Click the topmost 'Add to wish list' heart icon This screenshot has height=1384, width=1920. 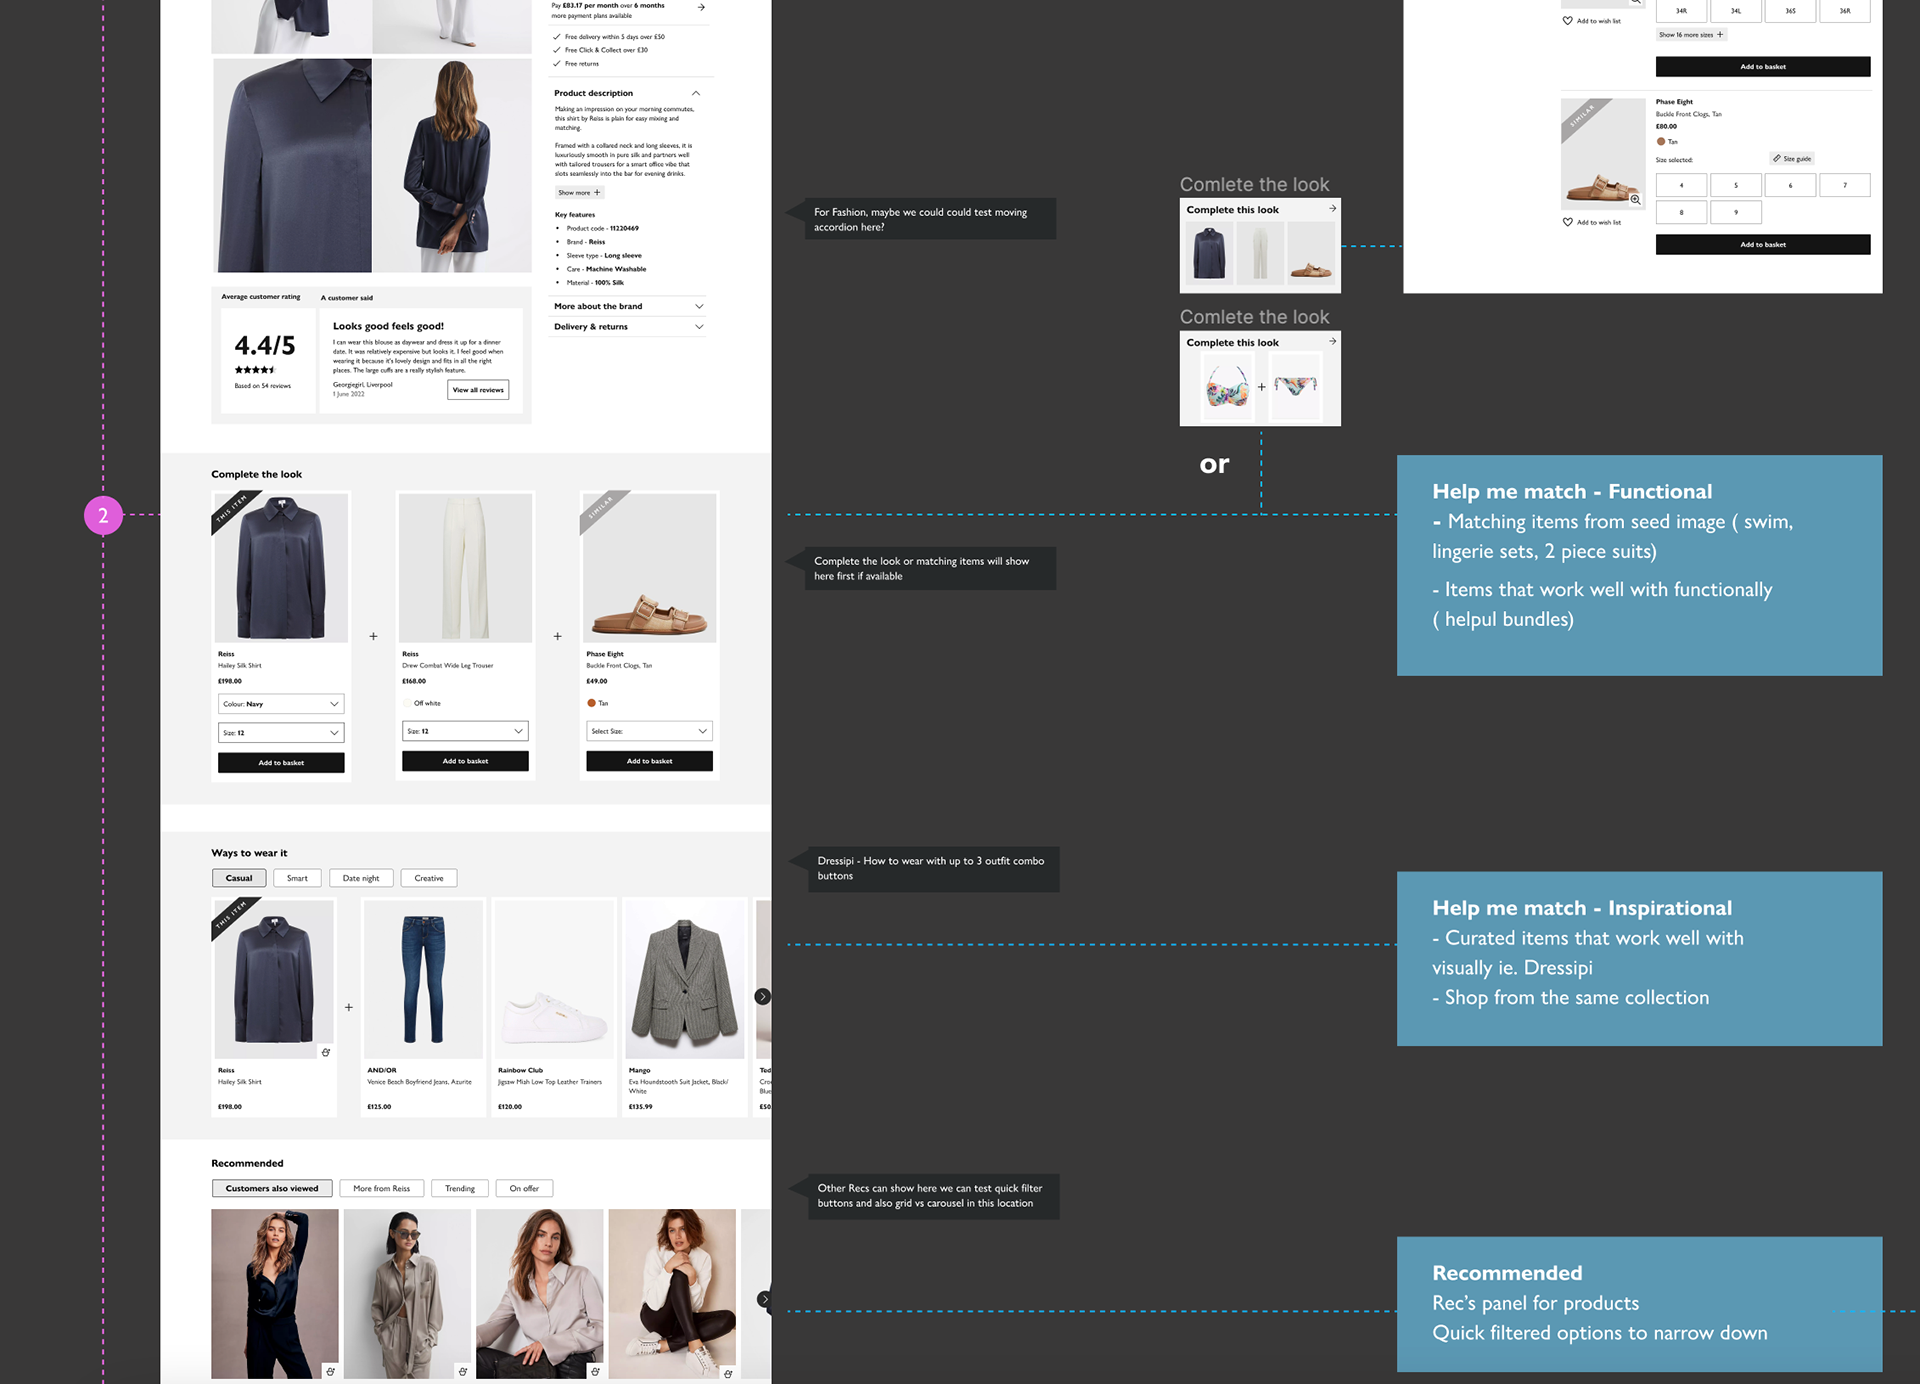1568,20
